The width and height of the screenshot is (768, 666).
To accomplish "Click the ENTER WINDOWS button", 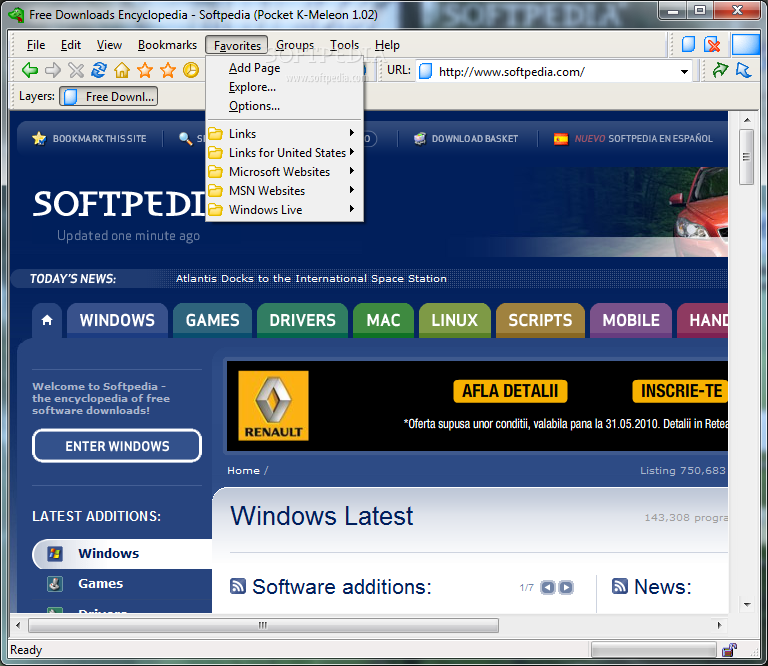I will click(x=117, y=446).
